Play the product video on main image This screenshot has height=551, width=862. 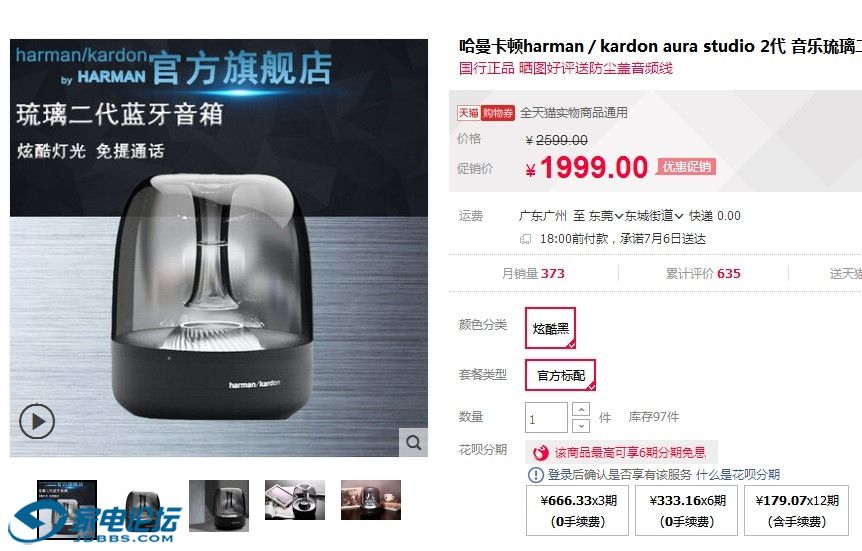click(37, 421)
